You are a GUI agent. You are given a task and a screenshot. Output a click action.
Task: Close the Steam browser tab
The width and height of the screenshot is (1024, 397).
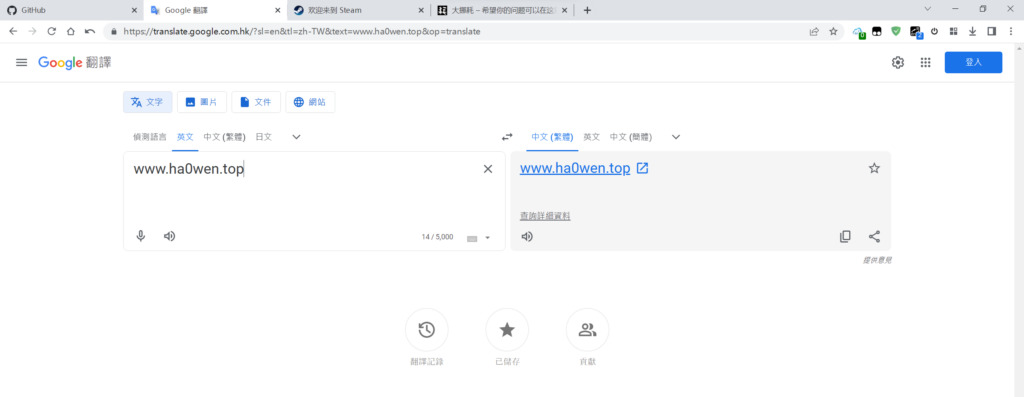click(x=420, y=10)
